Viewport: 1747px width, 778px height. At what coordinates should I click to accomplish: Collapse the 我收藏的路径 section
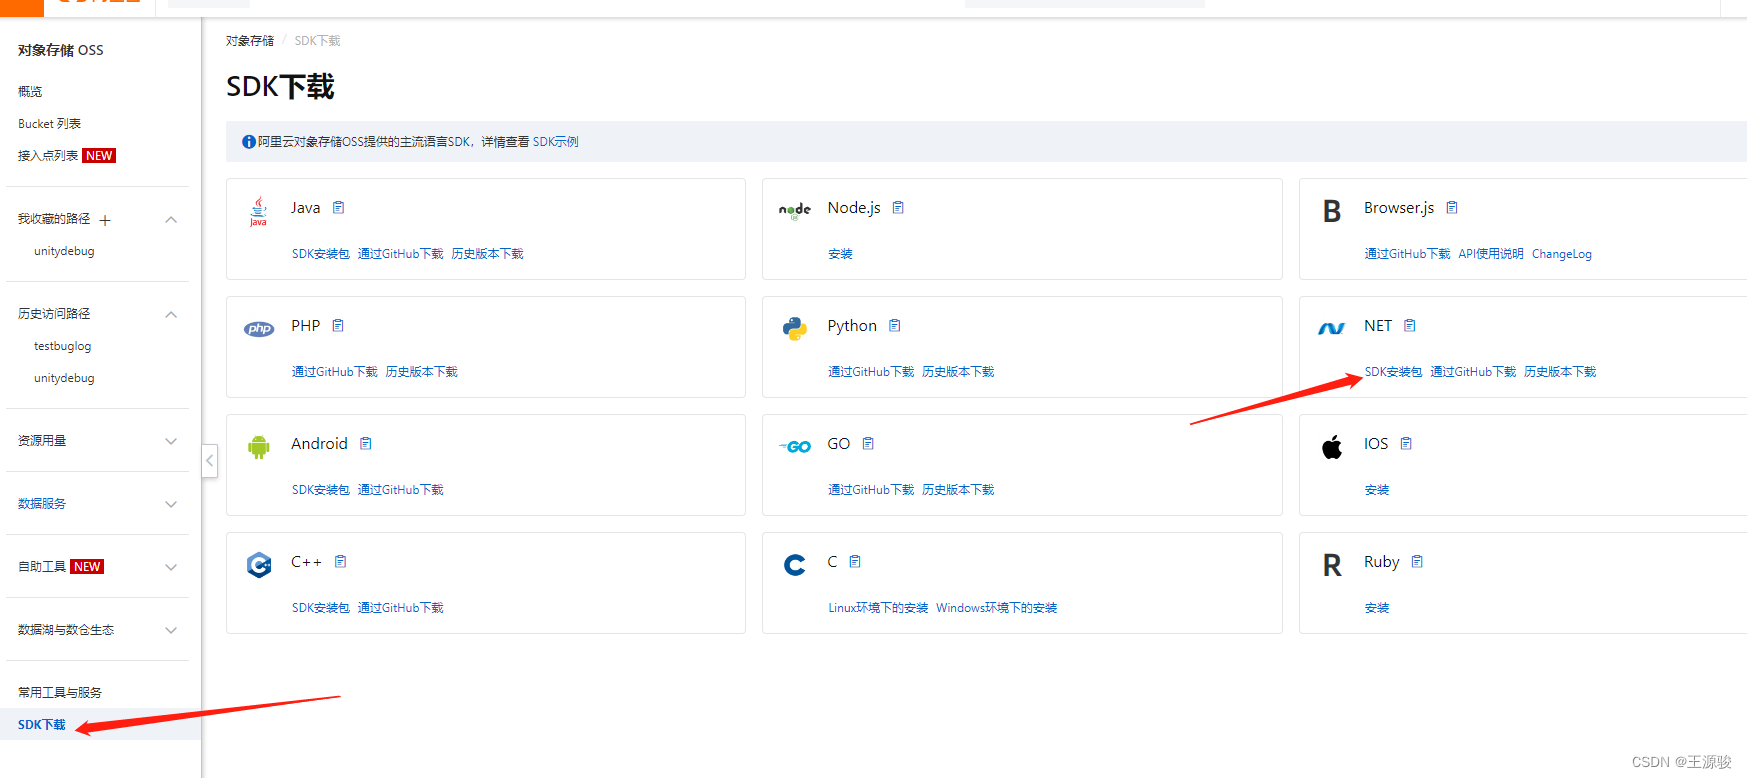(x=171, y=219)
